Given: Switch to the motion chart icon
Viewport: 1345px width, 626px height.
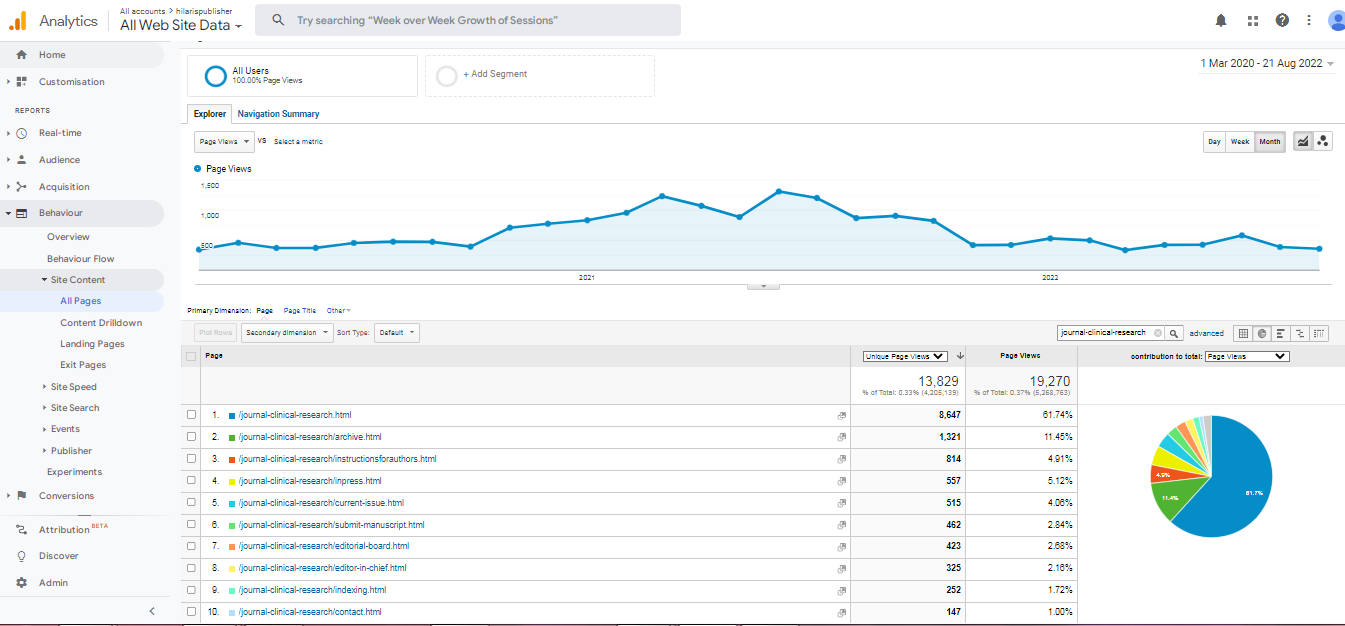Looking at the screenshot, I should pyautogui.click(x=1323, y=142).
